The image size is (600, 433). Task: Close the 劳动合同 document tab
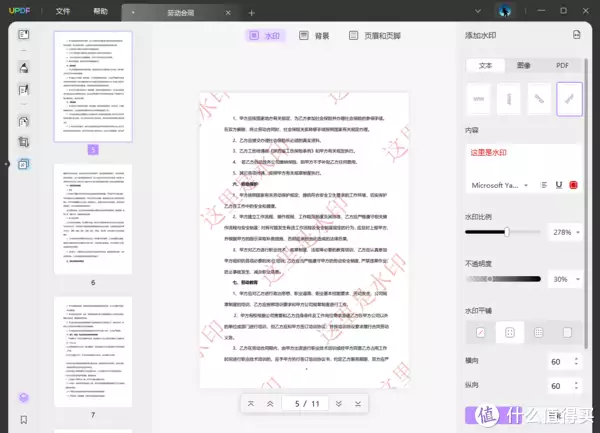pyautogui.click(x=228, y=13)
